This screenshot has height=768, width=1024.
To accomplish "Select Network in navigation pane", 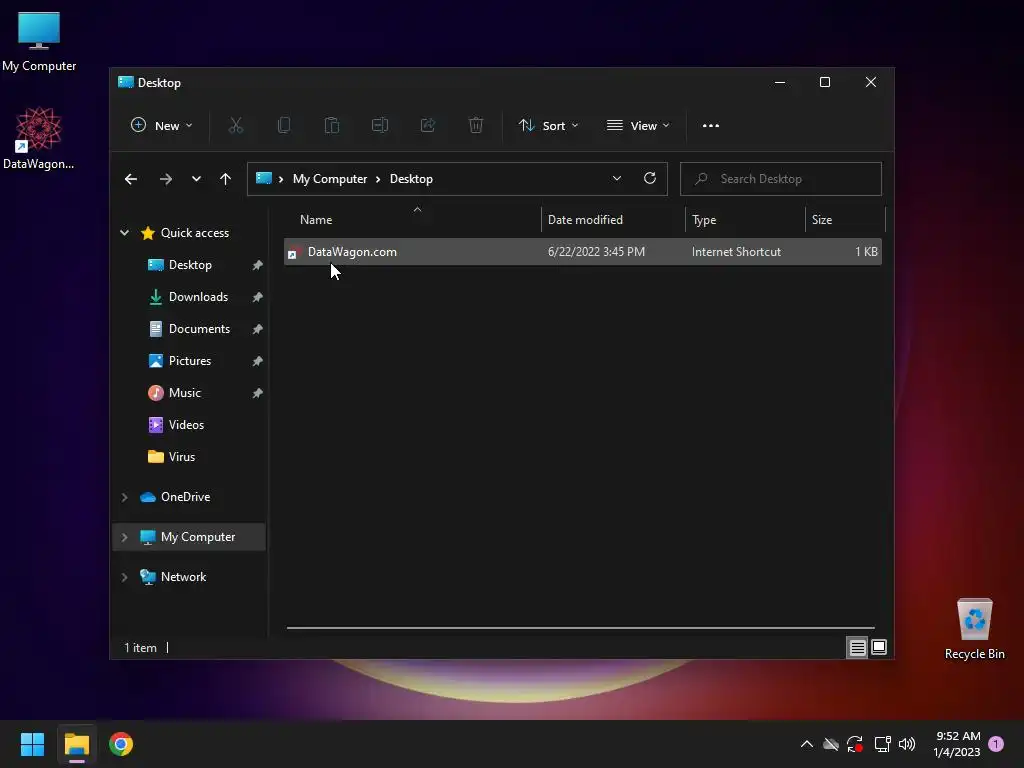I will 184,577.
